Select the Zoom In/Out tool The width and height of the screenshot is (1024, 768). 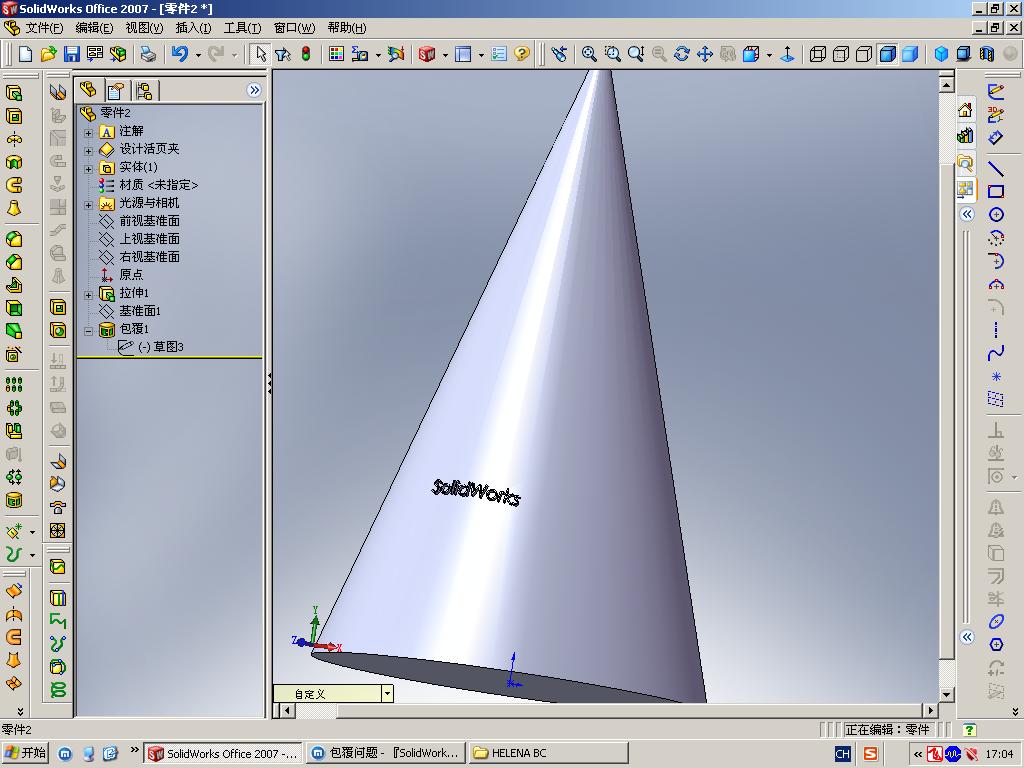[x=635, y=54]
